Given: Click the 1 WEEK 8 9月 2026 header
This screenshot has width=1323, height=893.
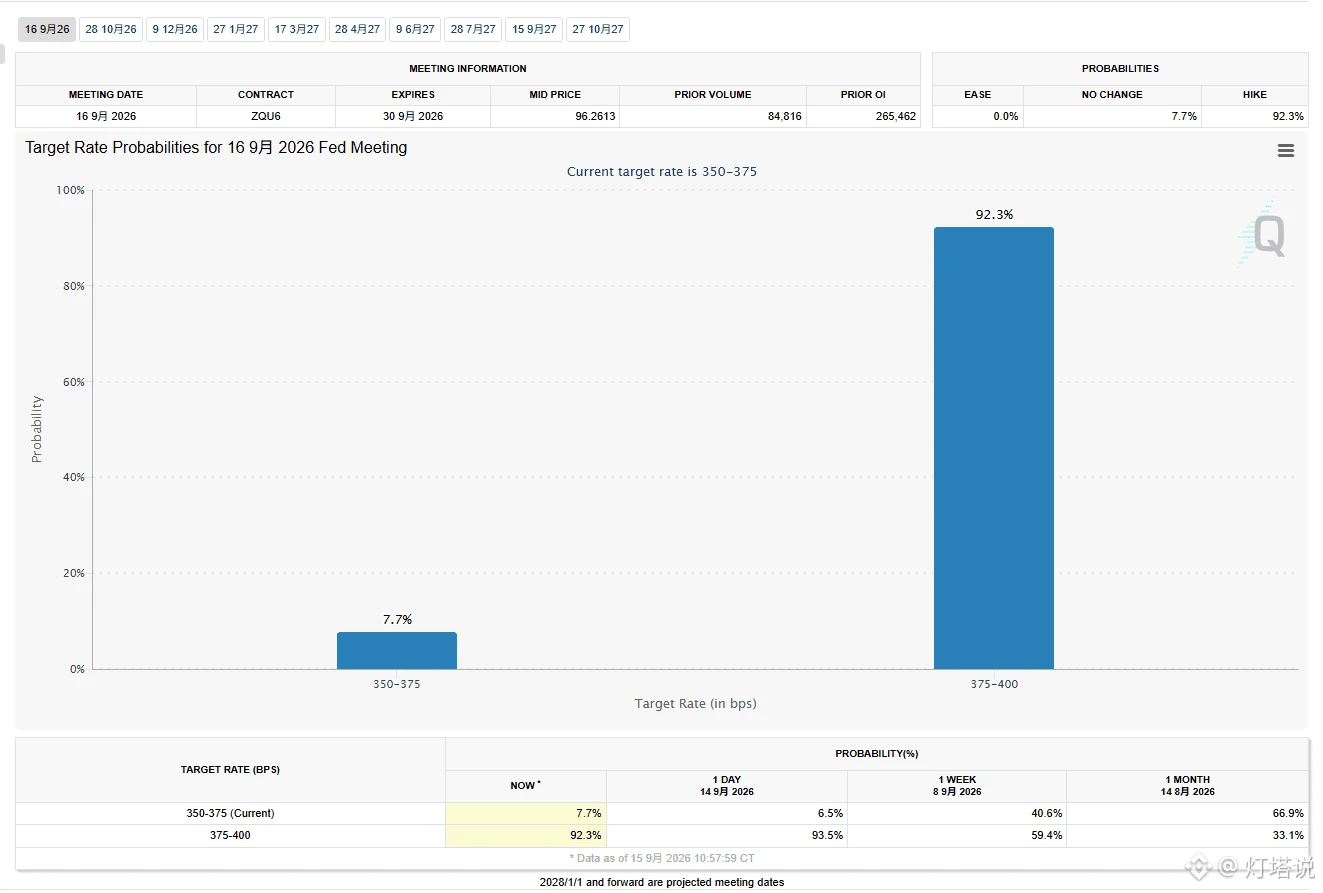Looking at the screenshot, I should (x=957, y=786).
